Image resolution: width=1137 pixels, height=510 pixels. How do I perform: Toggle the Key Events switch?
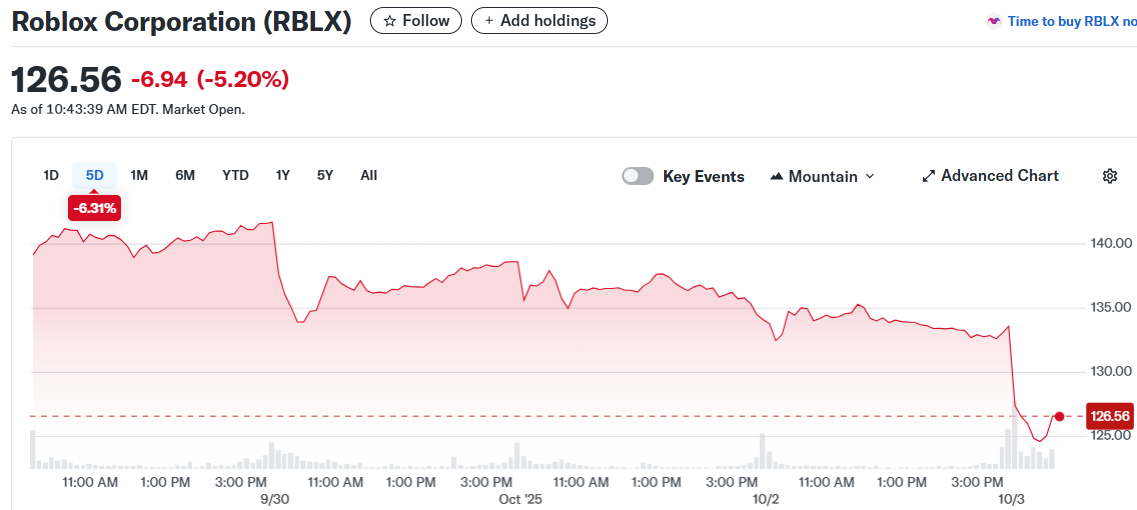point(638,176)
